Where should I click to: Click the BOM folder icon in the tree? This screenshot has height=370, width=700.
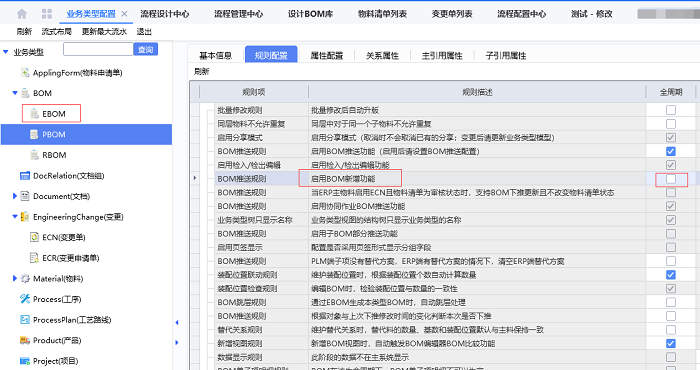point(25,93)
